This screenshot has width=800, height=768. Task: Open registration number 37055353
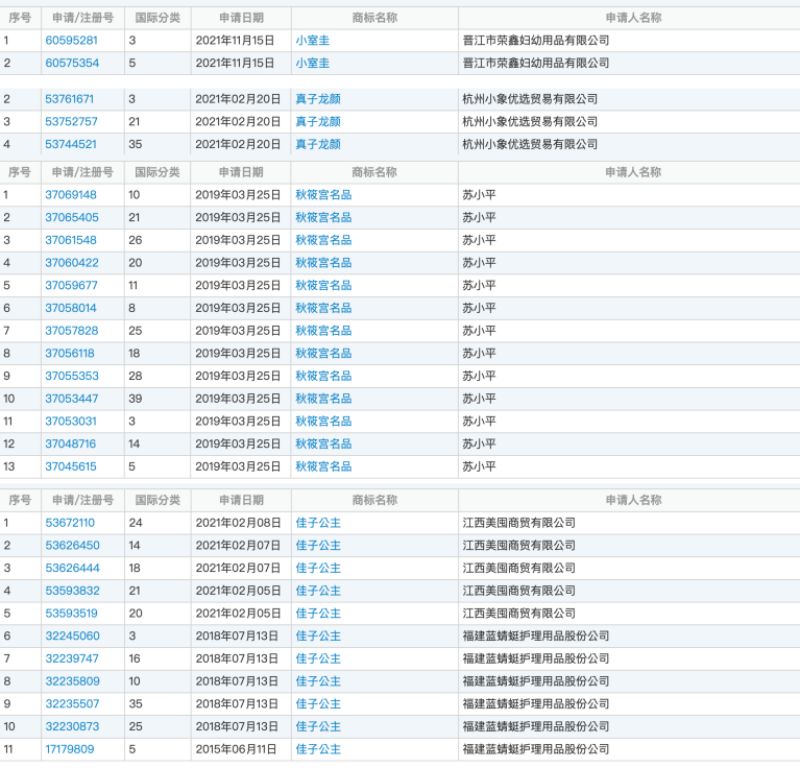coord(72,376)
